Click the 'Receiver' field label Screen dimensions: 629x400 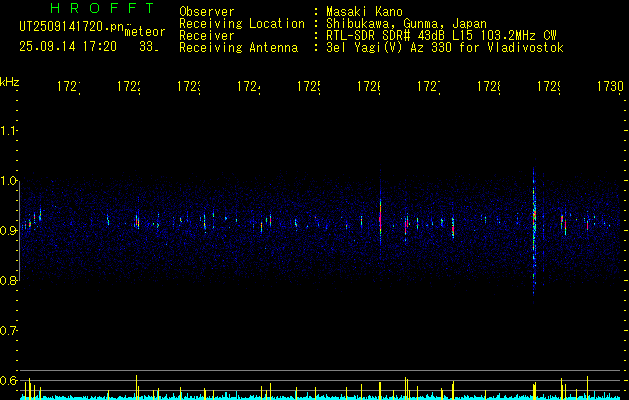click(x=207, y=36)
